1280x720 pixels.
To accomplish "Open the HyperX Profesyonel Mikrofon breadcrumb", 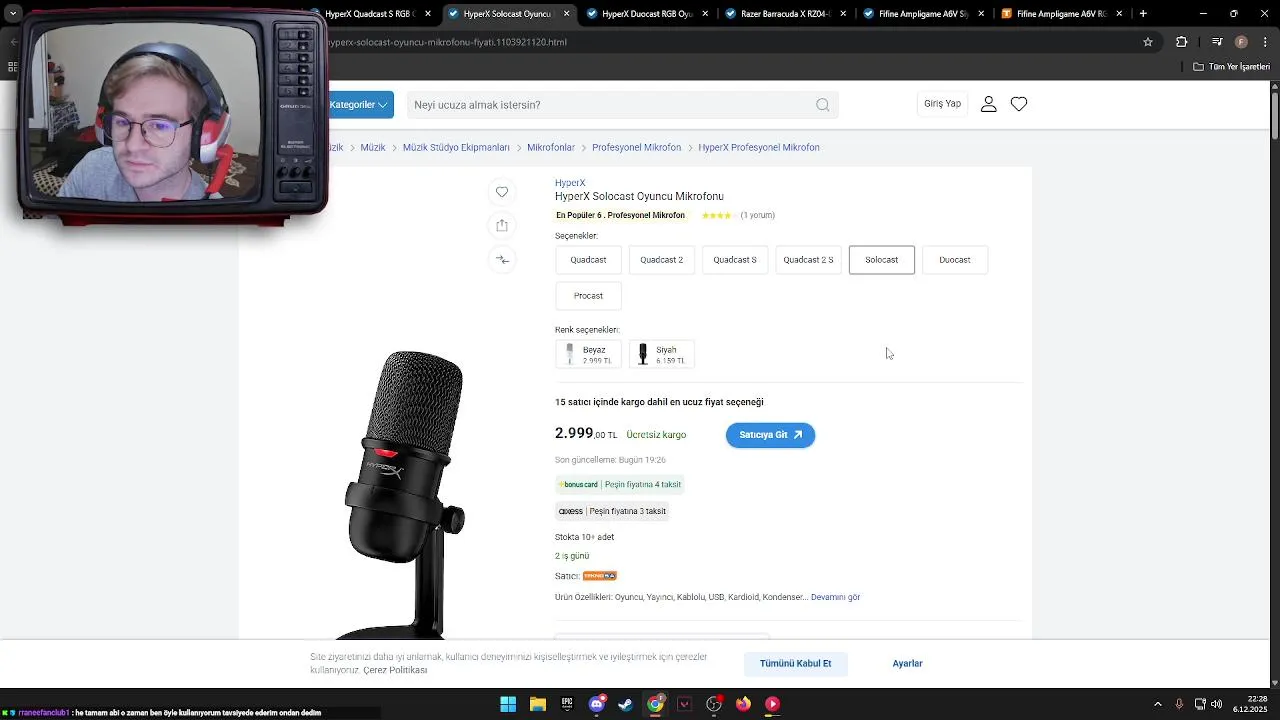I will [759, 148].
